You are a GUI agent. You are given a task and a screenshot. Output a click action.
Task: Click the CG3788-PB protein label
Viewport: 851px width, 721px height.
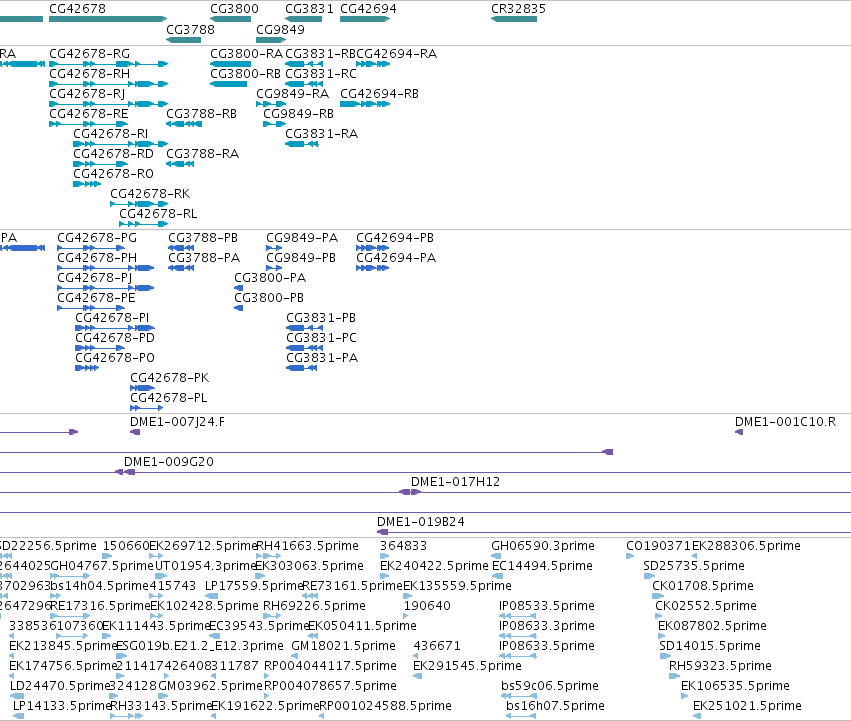(203, 238)
